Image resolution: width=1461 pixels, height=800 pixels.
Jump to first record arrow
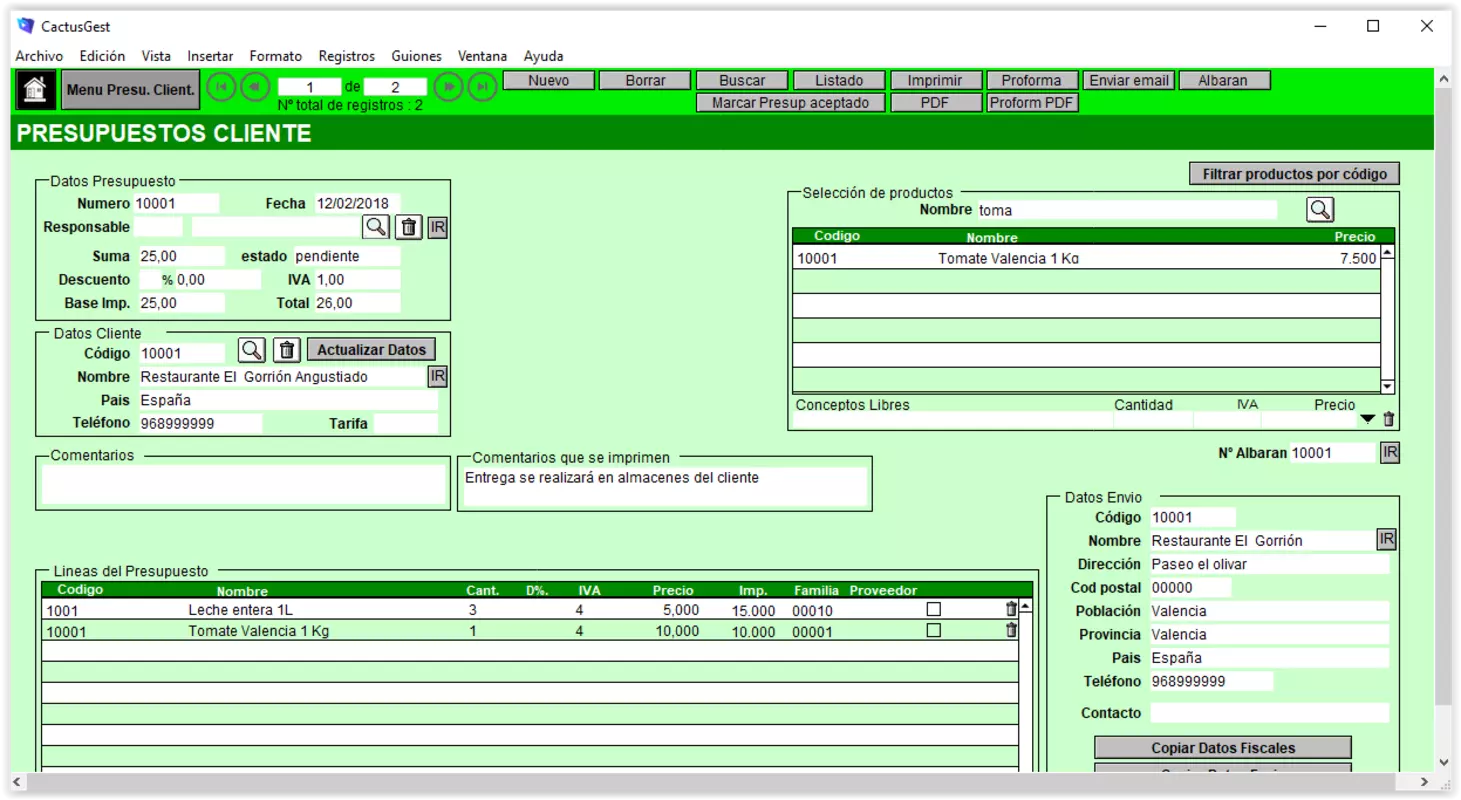click(x=221, y=87)
